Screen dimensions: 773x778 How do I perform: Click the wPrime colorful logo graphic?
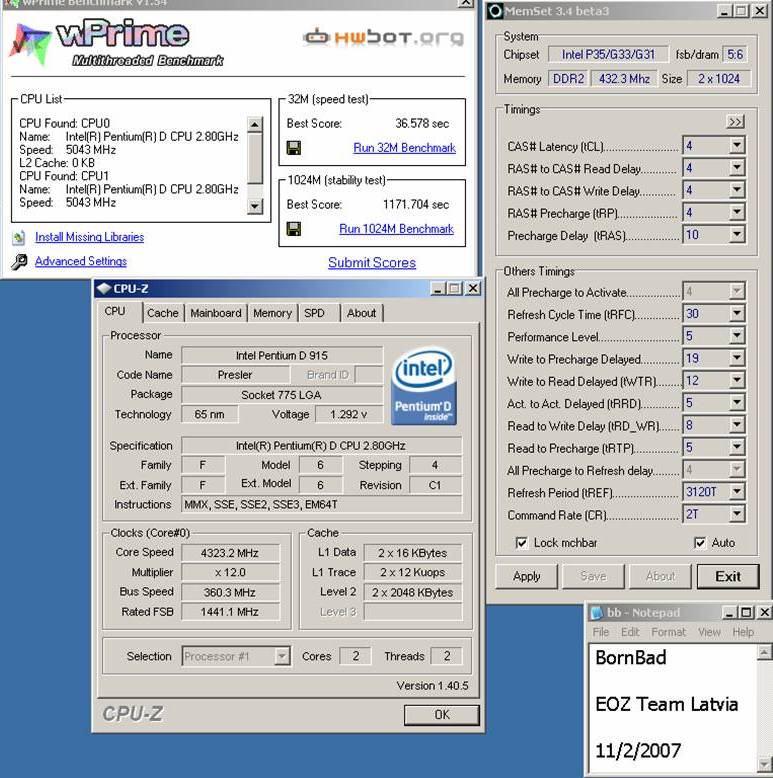click(31, 45)
